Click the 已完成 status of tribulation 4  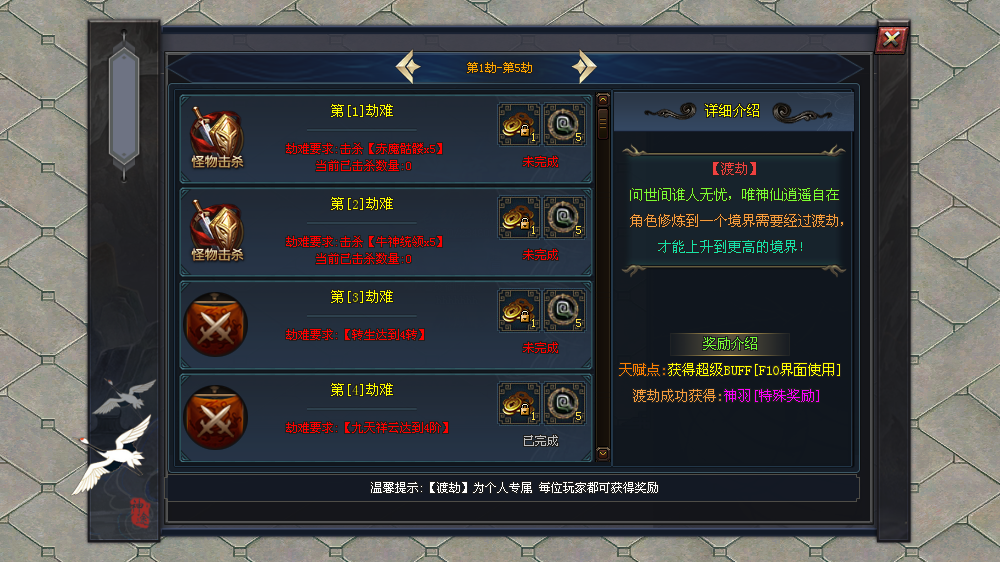(540, 441)
